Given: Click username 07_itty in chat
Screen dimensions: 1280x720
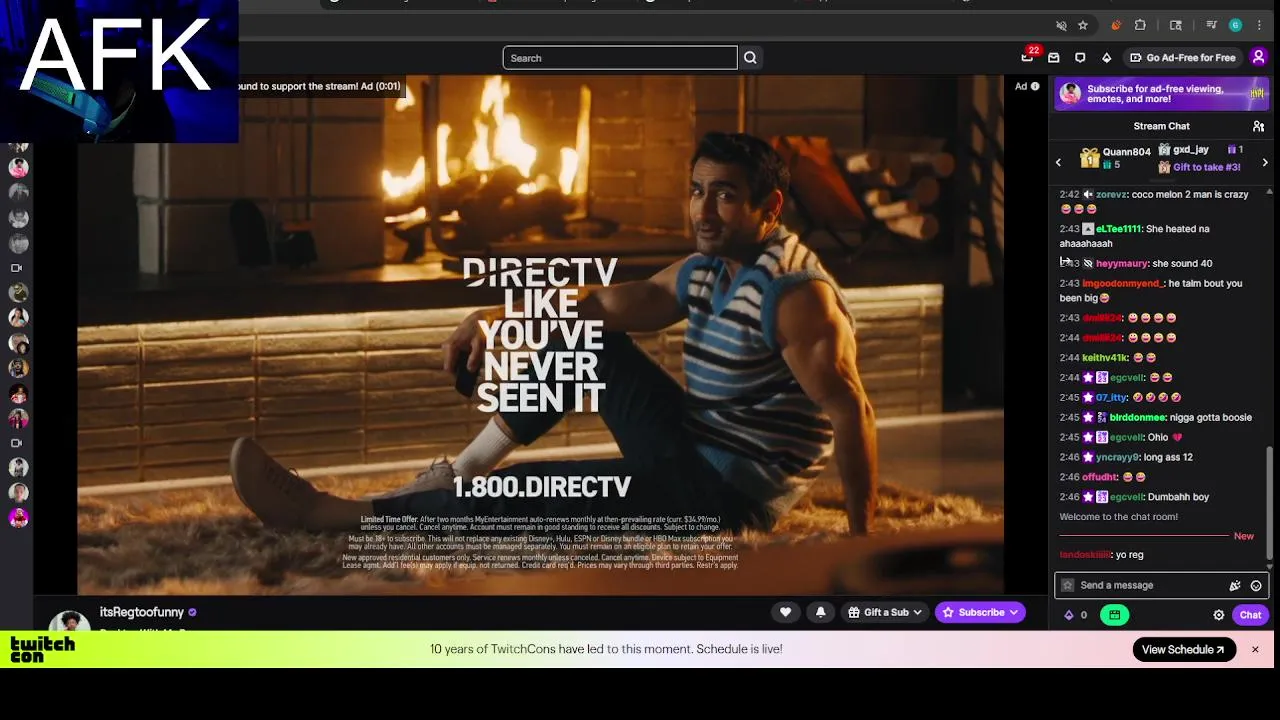Looking at the screenshot, I should [x=1111, y=398].
